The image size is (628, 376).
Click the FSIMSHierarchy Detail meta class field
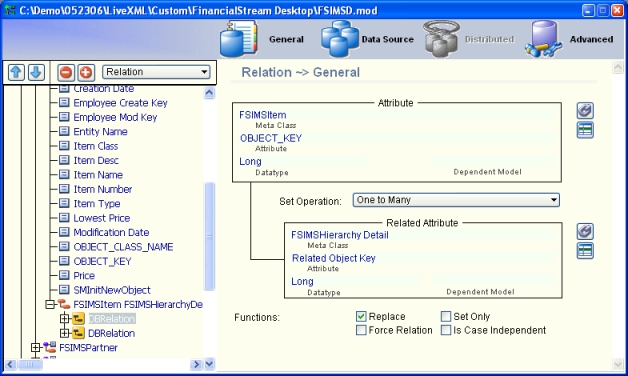[423, 235]
